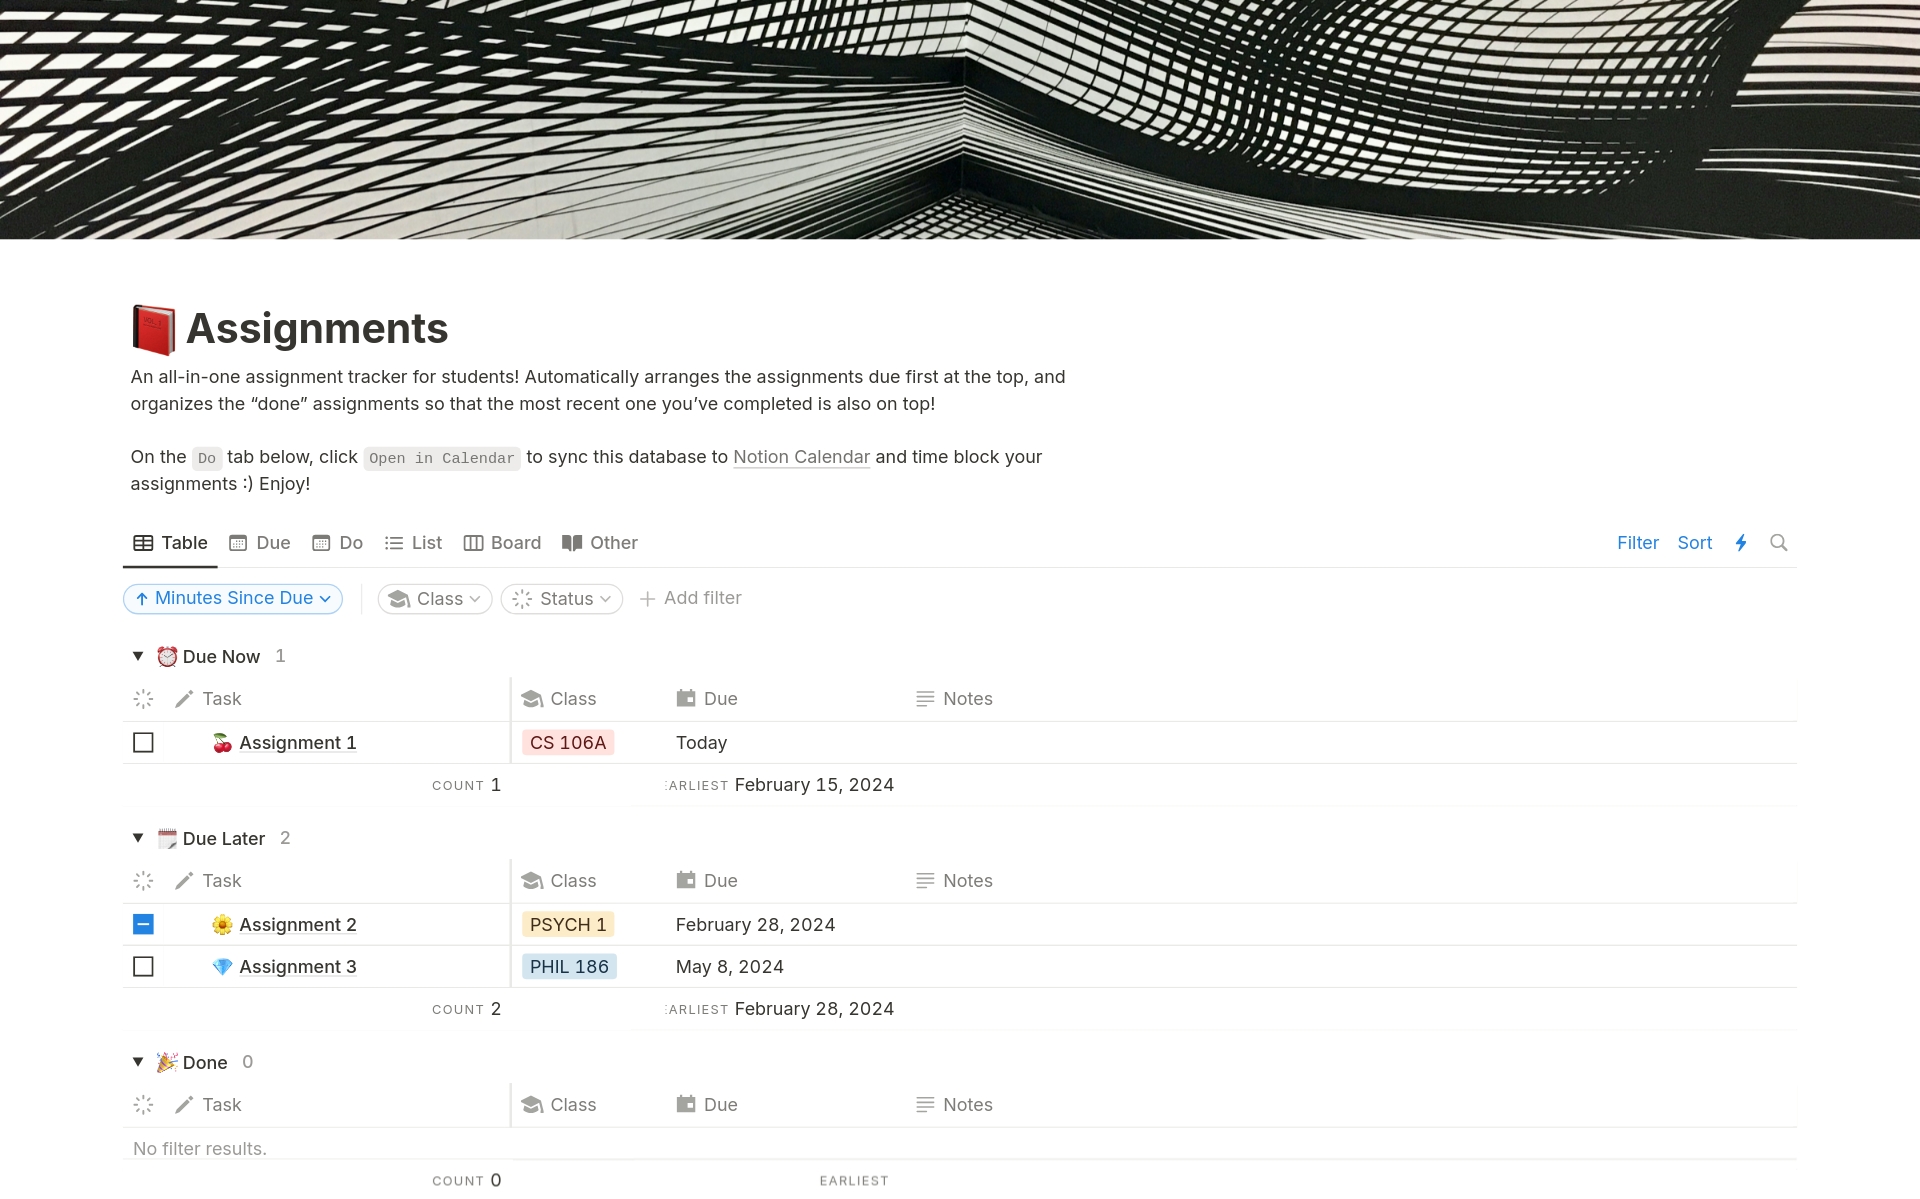Toggle checkbox for Assignment 2 status

[x=142, y=924]
